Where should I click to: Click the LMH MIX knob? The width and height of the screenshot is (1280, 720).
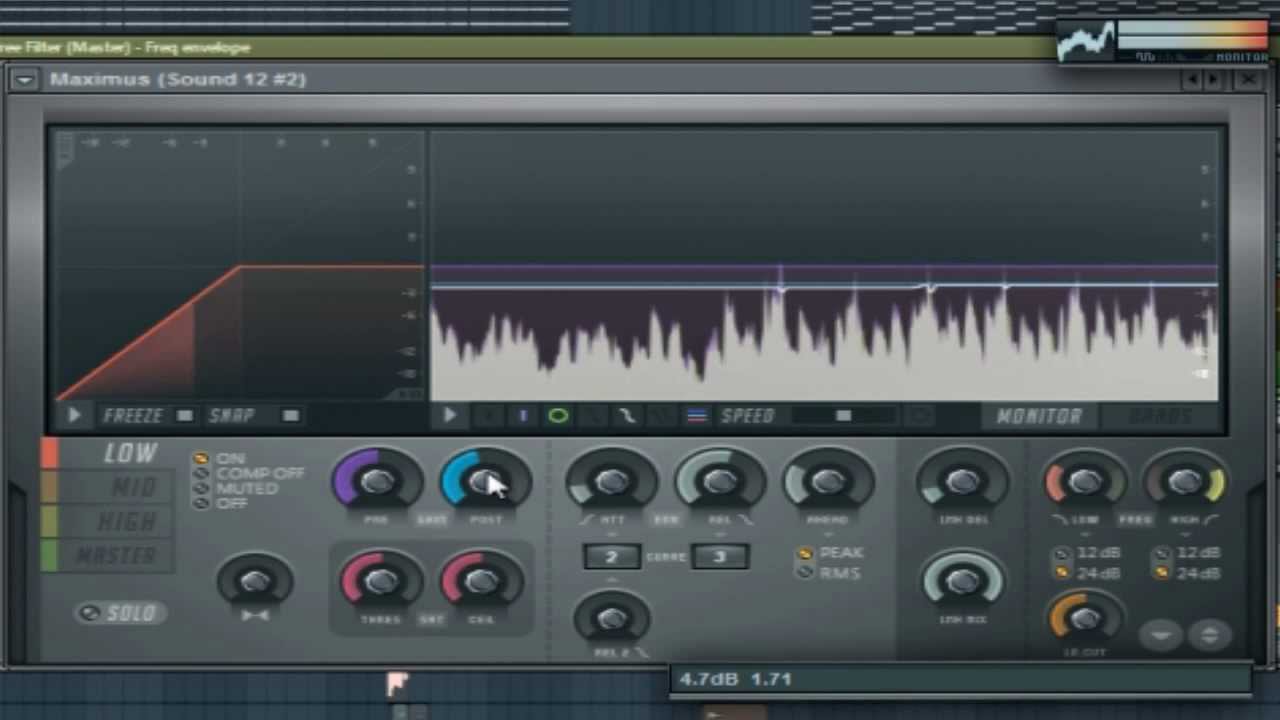click(962, 581)
